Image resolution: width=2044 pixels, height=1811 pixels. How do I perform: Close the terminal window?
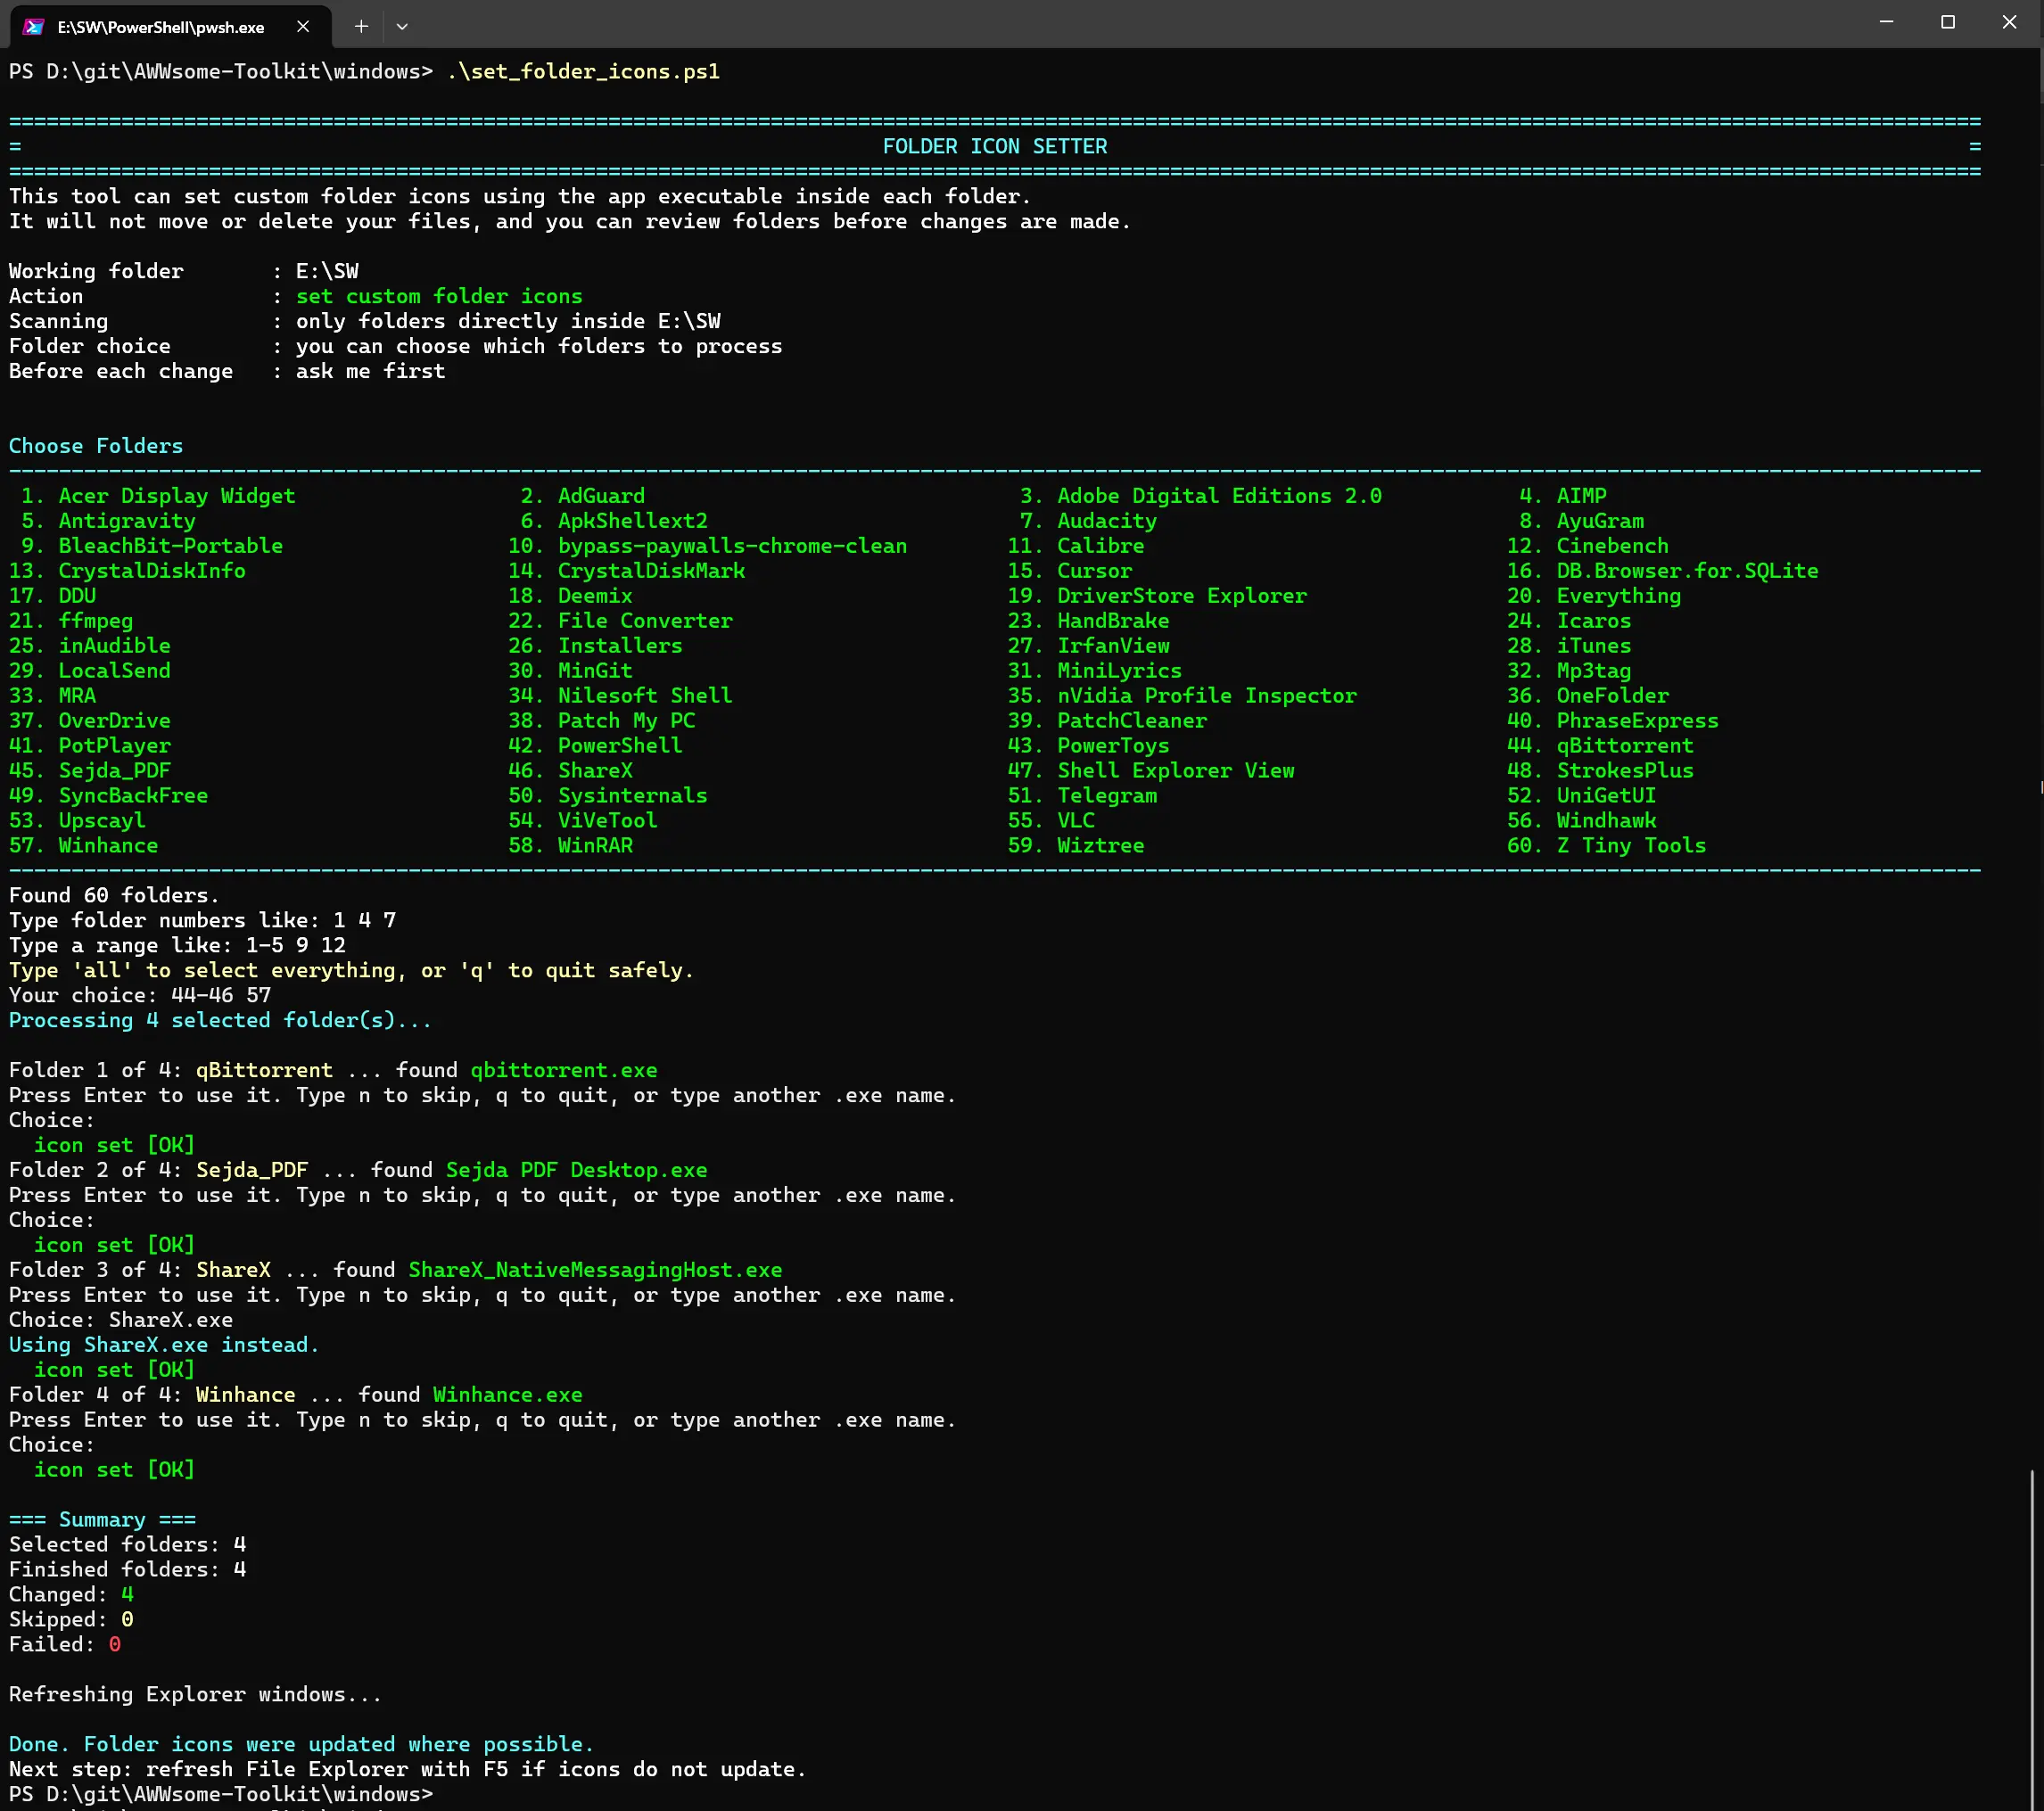tap(2010, 22)
